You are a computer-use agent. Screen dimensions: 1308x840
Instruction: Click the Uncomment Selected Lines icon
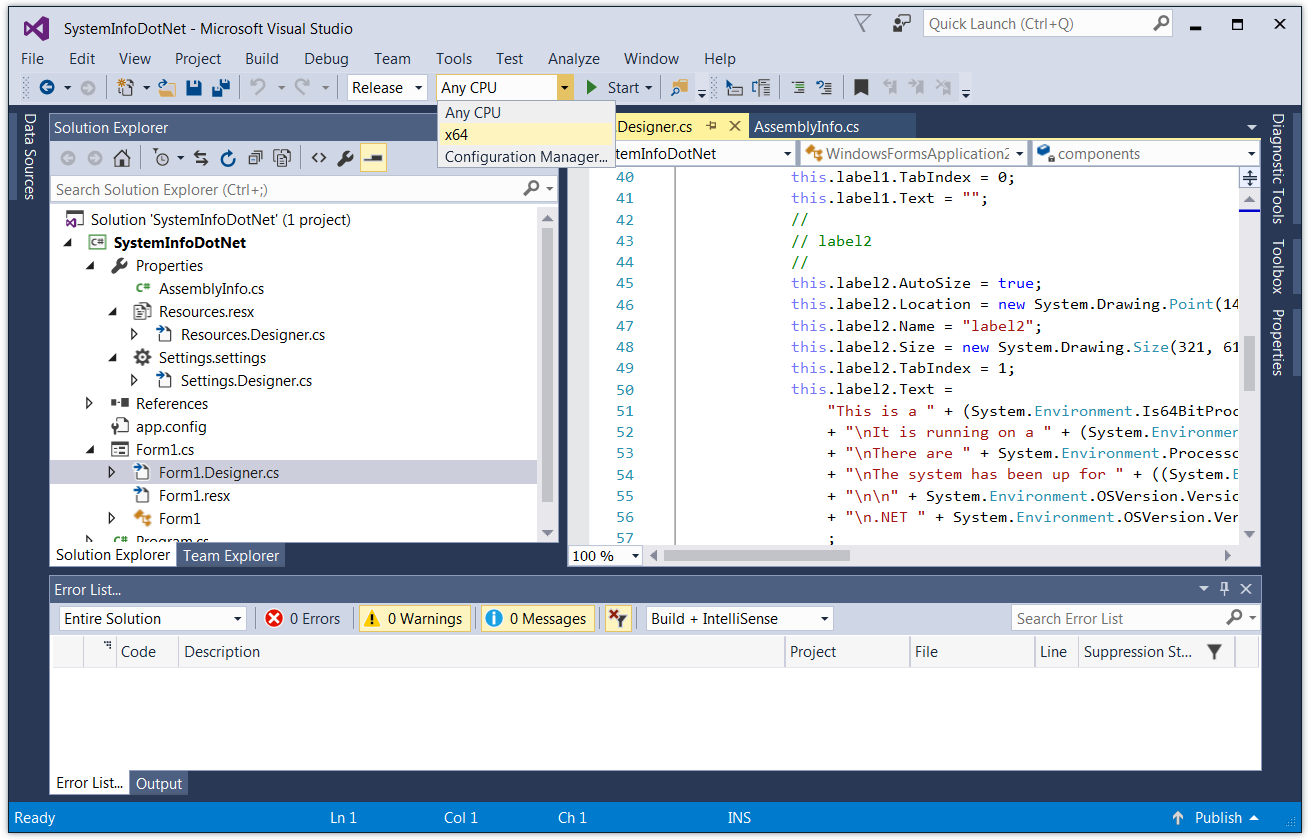824,88
